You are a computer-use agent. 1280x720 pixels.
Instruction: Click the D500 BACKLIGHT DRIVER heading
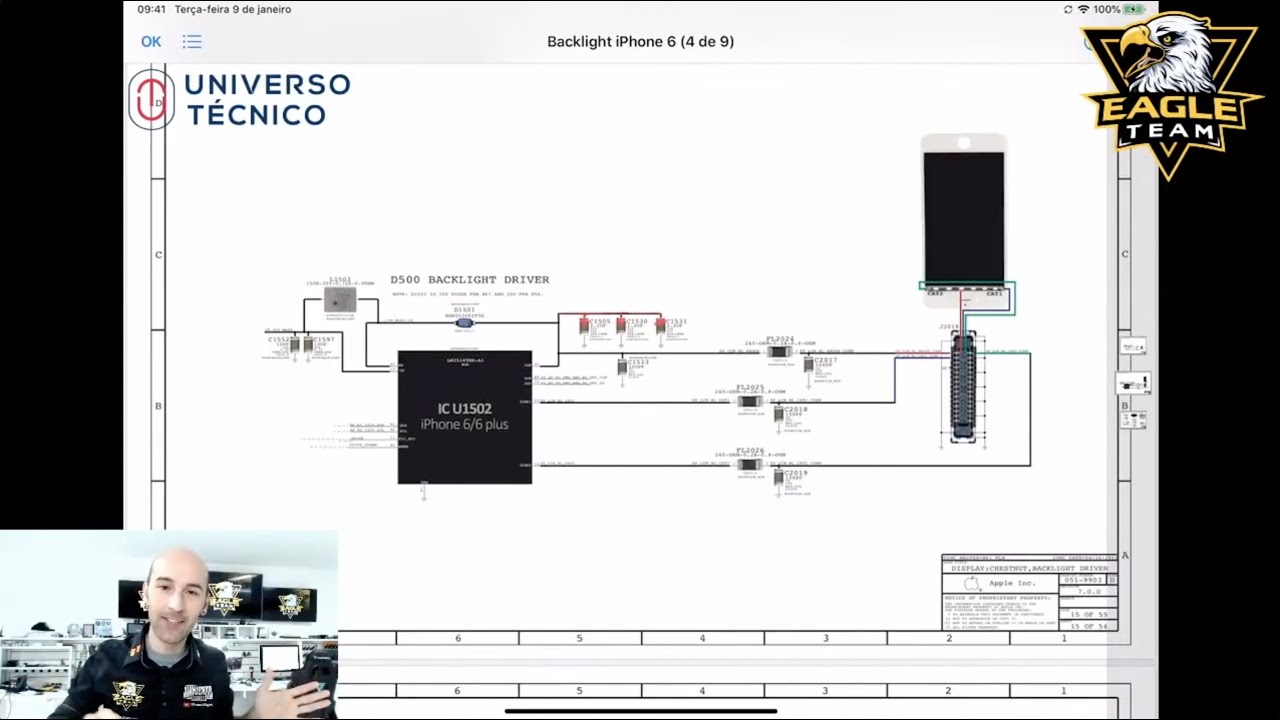click(469, 280)
